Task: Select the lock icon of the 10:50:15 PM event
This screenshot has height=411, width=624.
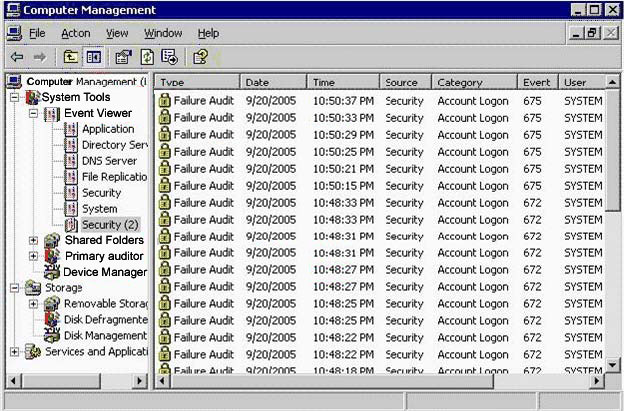Action: 164,186
